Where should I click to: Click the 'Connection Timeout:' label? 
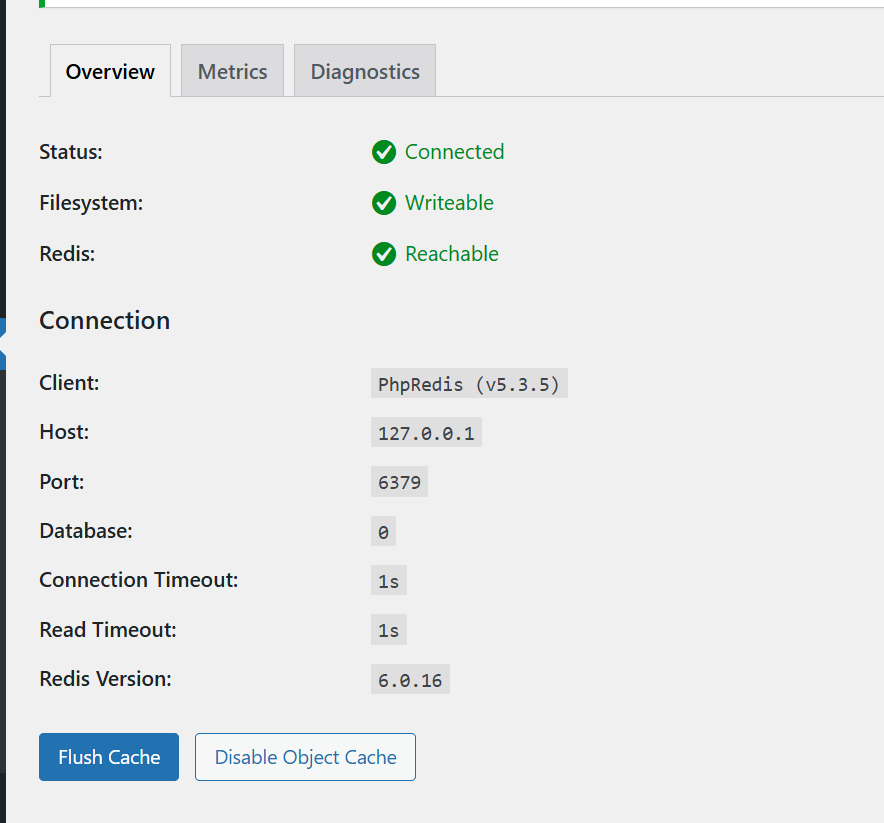pos(139,579)
